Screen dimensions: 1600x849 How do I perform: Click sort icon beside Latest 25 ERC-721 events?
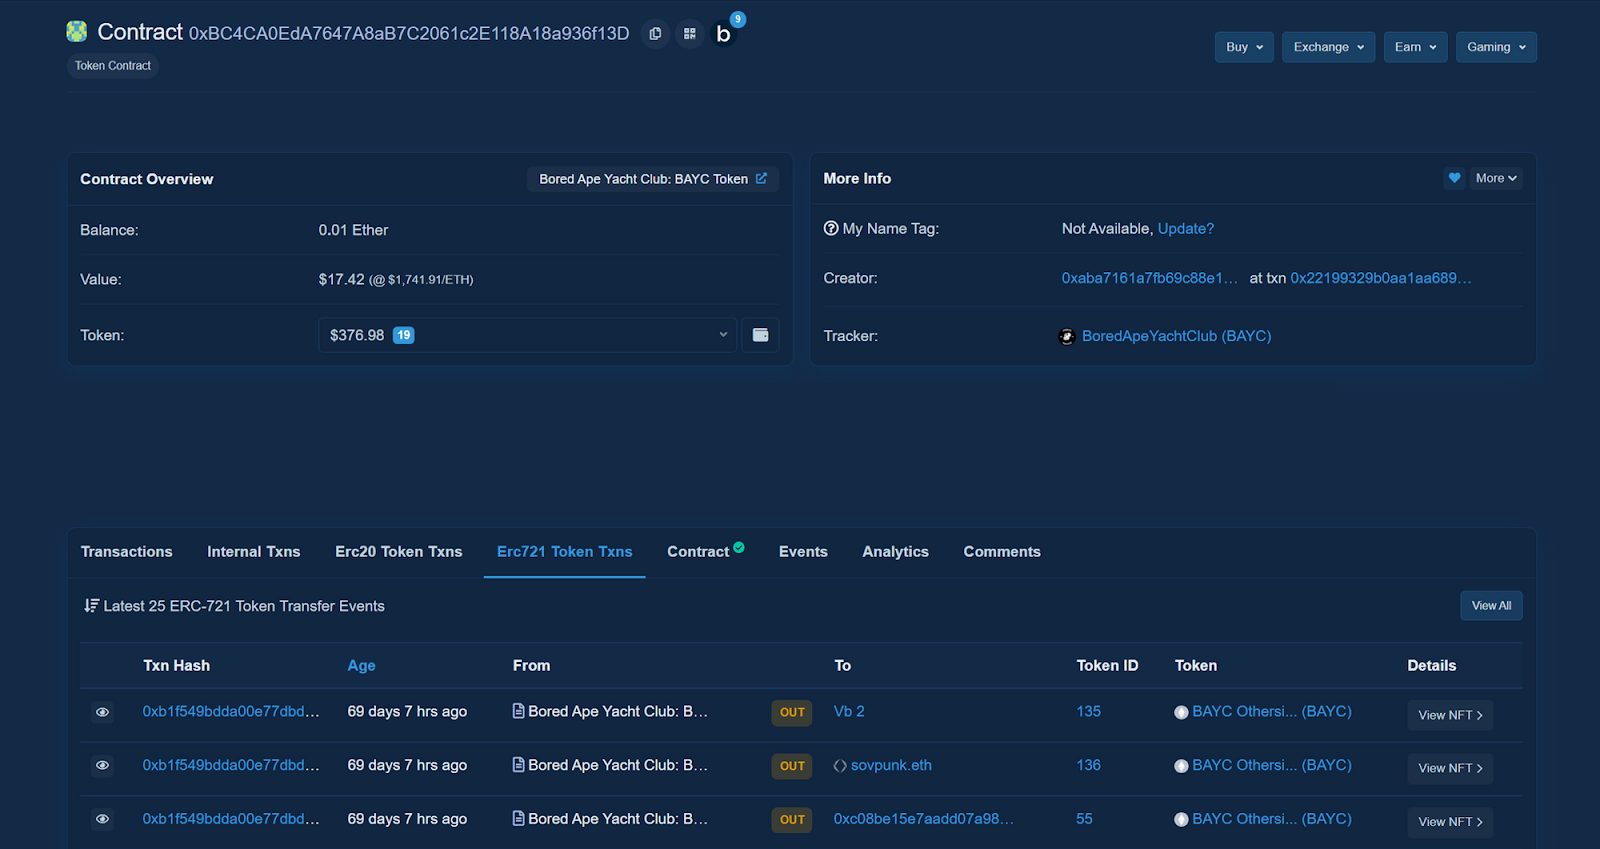tap(91, 605)
